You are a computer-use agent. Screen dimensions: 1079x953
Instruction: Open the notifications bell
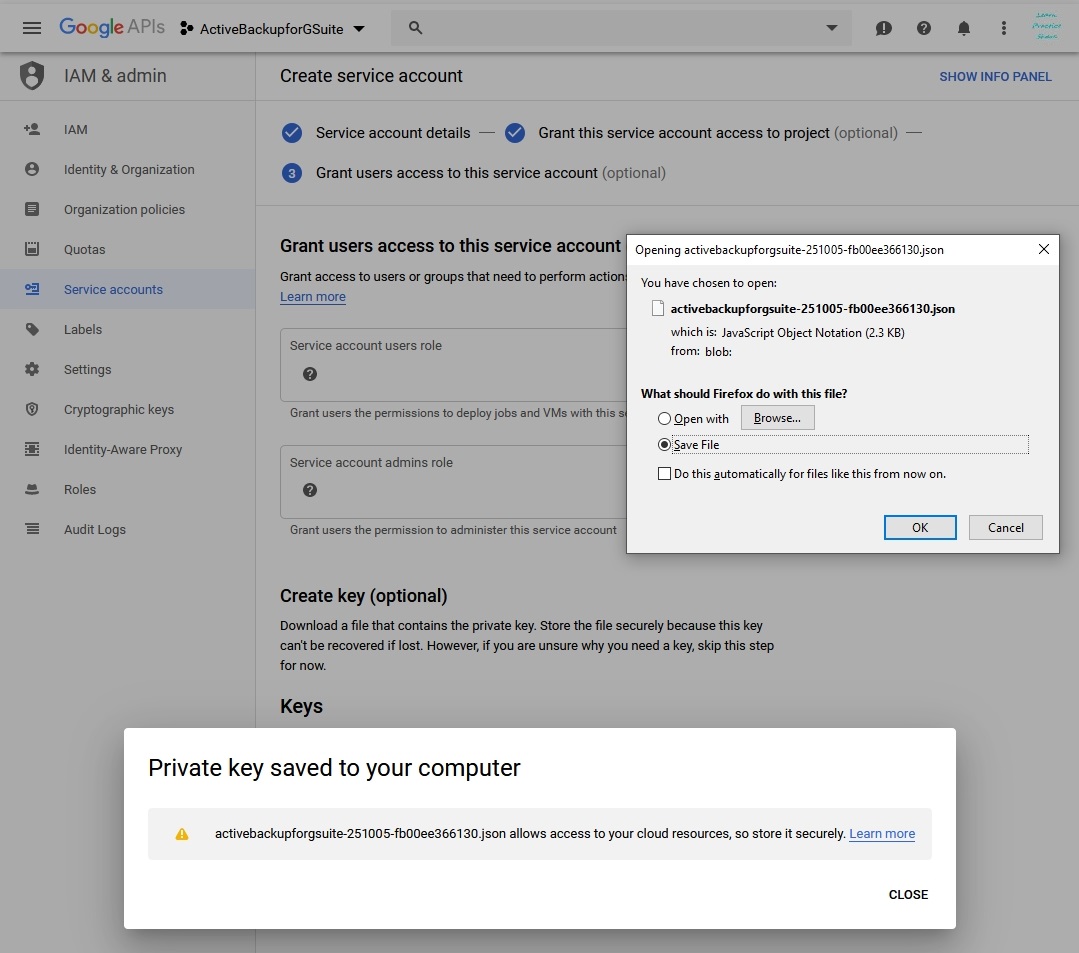click(x=963, y=28)
